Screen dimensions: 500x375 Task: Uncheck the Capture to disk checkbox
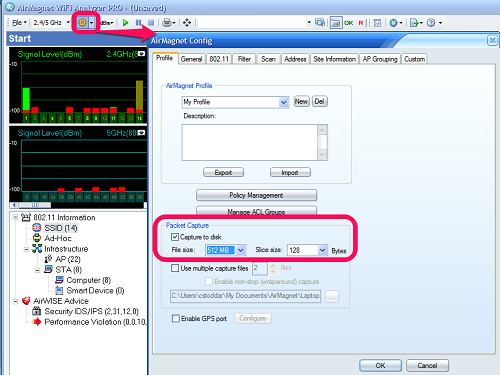click(175, 237)
